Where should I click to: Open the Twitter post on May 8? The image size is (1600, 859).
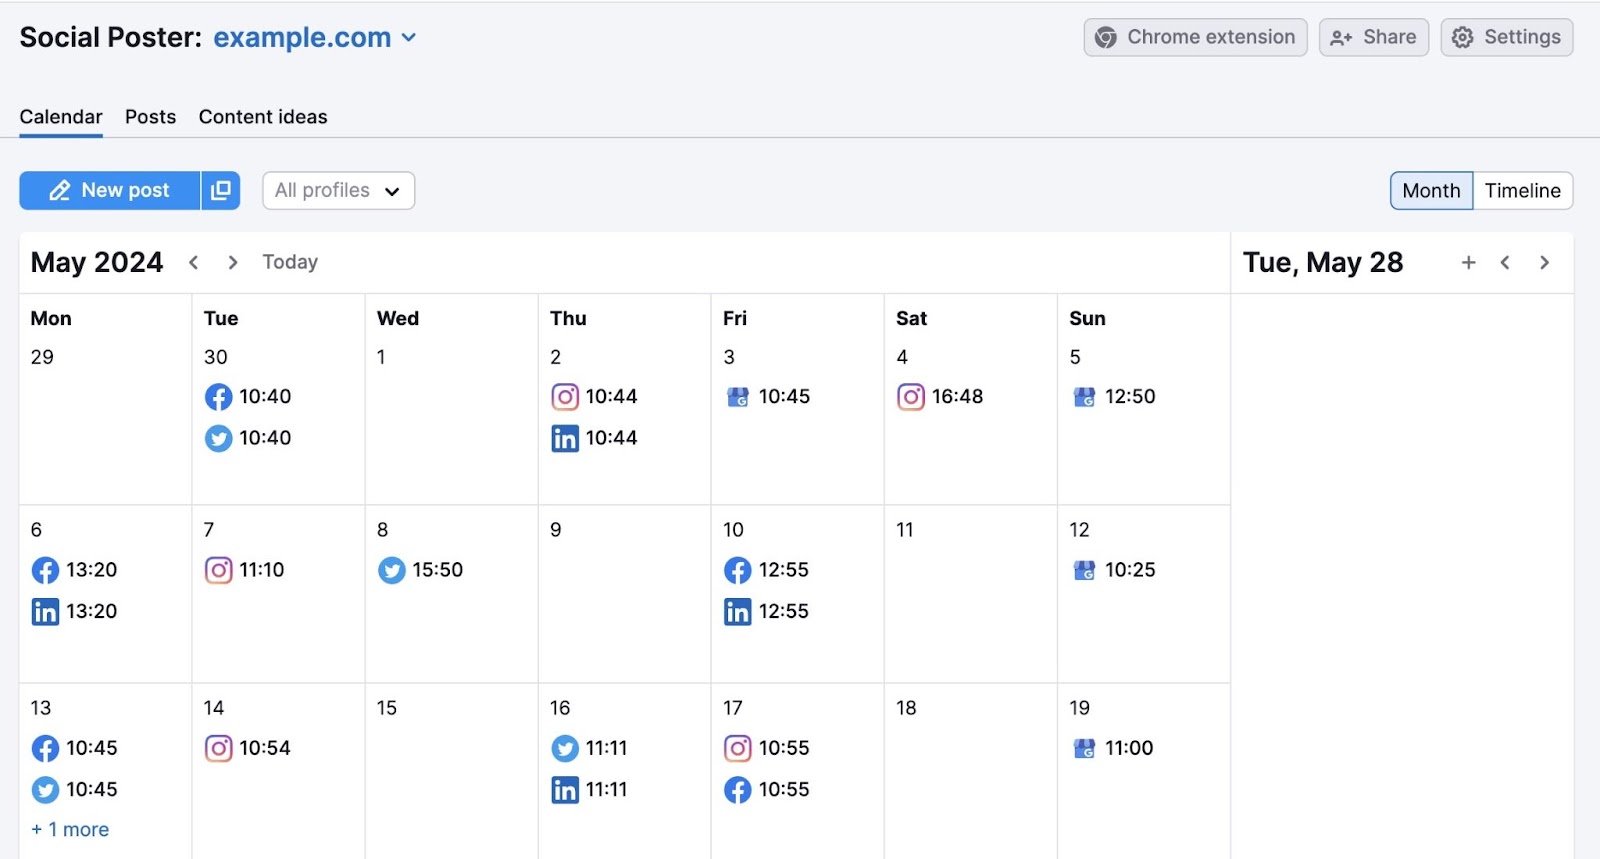[x=421, y=570]
